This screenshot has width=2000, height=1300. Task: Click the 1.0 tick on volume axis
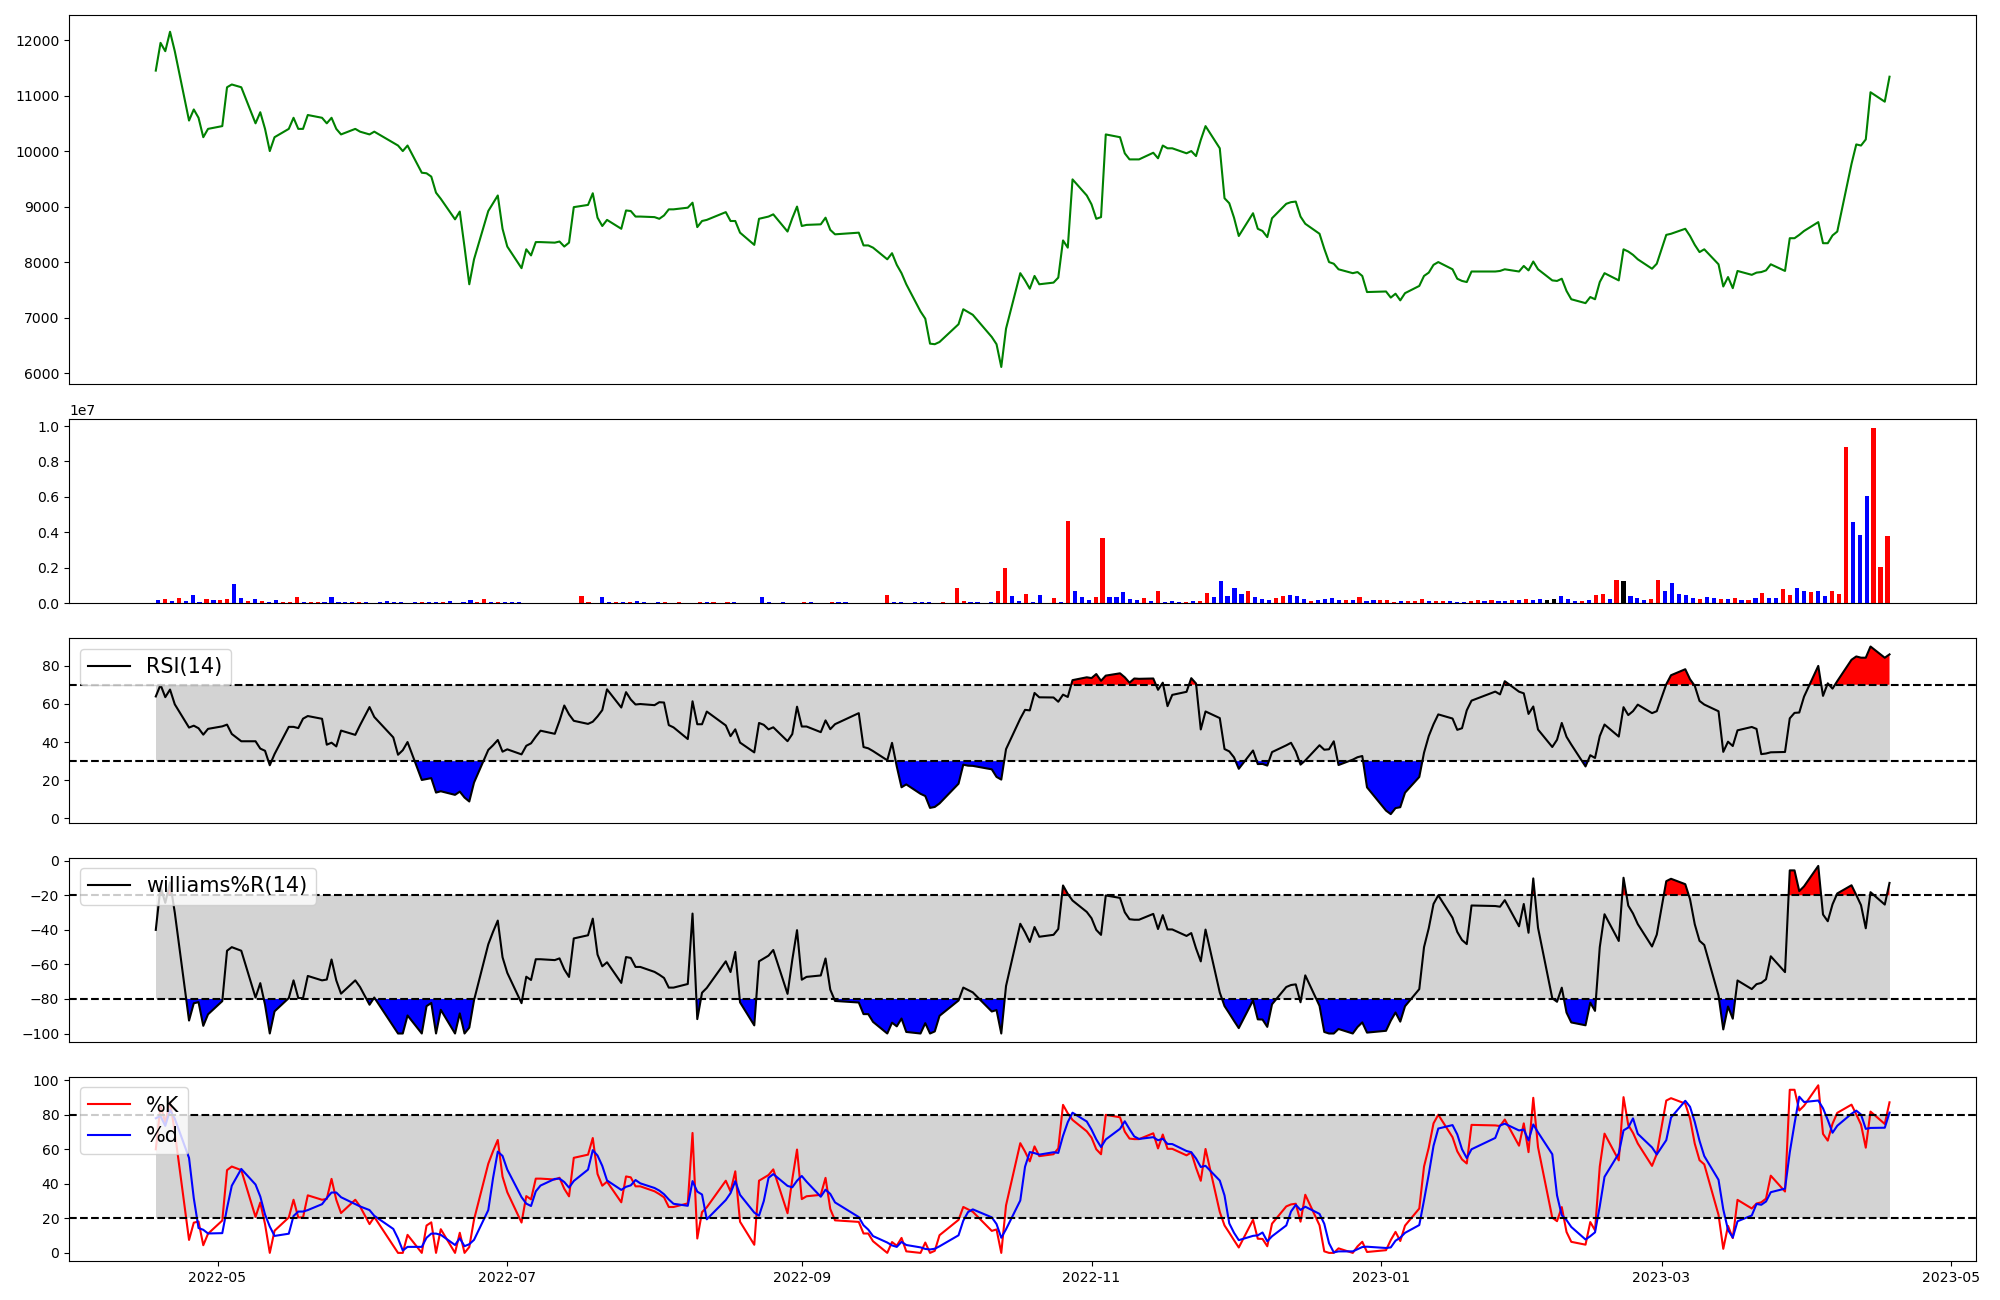[48, 427]
